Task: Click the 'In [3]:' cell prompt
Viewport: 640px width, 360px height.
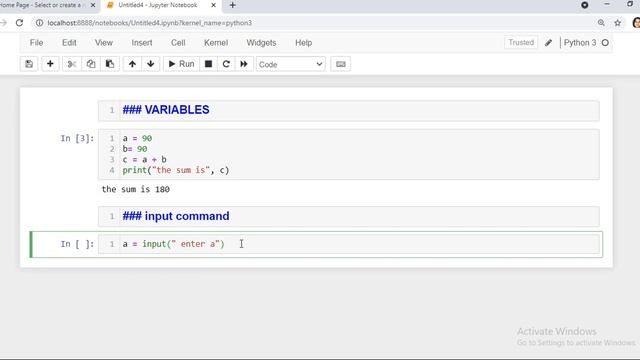Action: point(77,138)
